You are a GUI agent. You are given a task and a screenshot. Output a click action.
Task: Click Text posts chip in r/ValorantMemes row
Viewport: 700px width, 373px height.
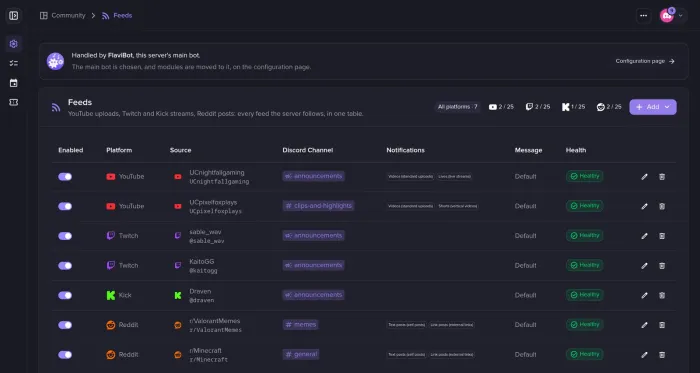(x=406, y=325)
